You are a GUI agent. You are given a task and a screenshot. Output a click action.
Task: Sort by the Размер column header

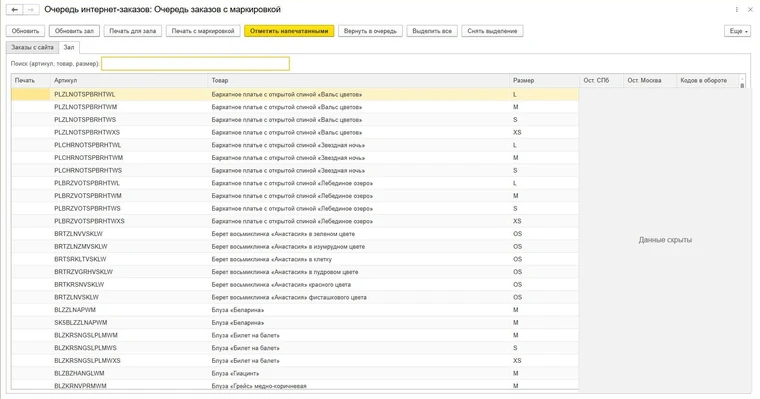[x=544, y=80]
